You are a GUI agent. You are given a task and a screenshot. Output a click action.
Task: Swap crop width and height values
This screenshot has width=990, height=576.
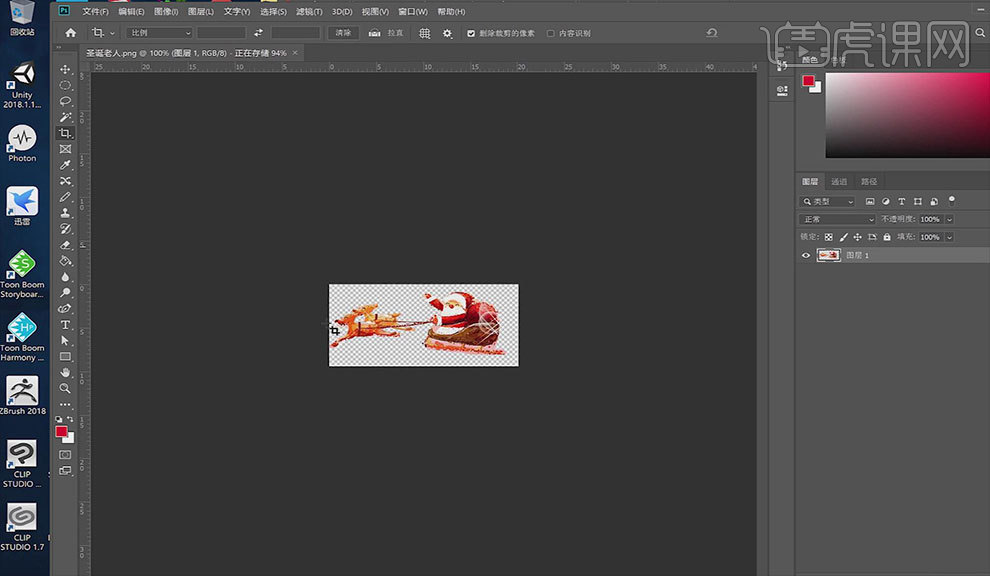pyautogui.click(x=258, y=33)
